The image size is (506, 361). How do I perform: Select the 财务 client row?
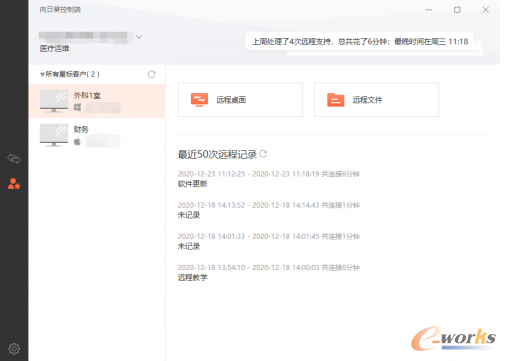point(97,135)
